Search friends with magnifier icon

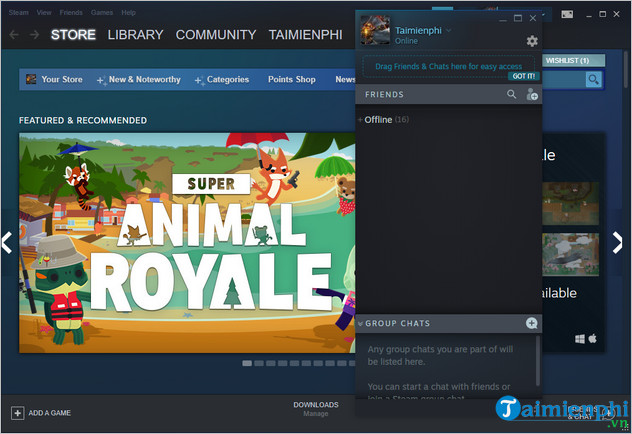tap(511, 94)
